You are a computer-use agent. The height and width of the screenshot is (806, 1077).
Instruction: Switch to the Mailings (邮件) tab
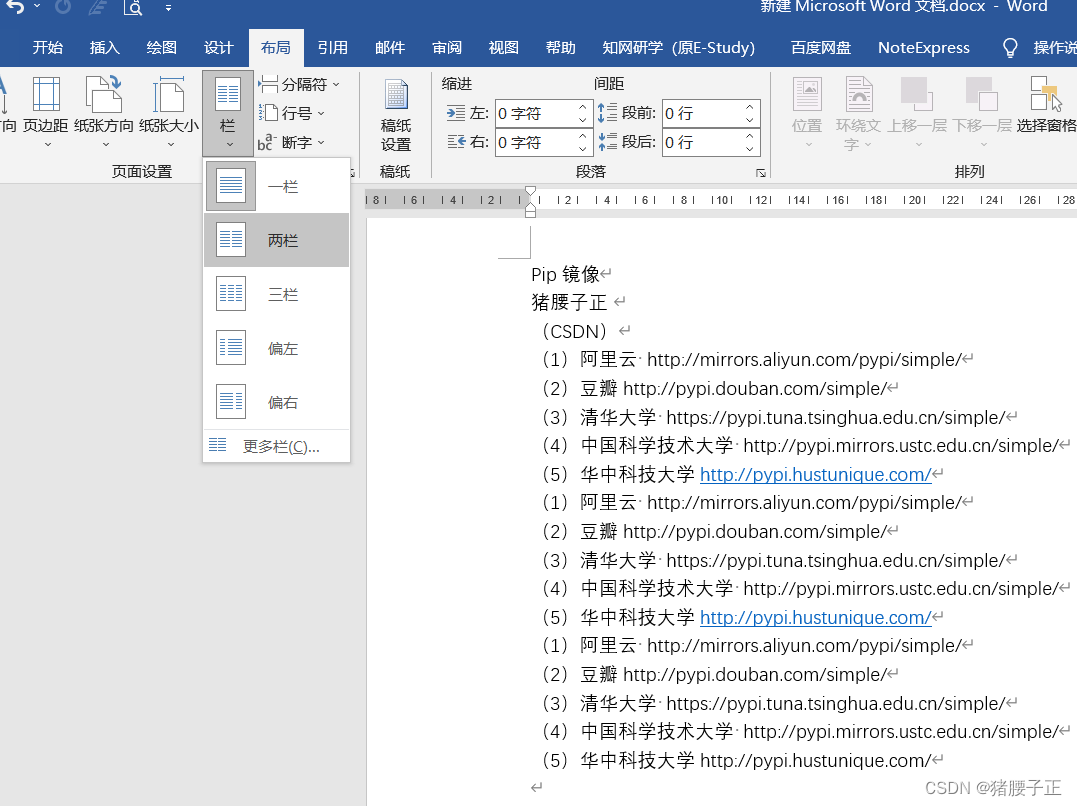click(389, 47)
